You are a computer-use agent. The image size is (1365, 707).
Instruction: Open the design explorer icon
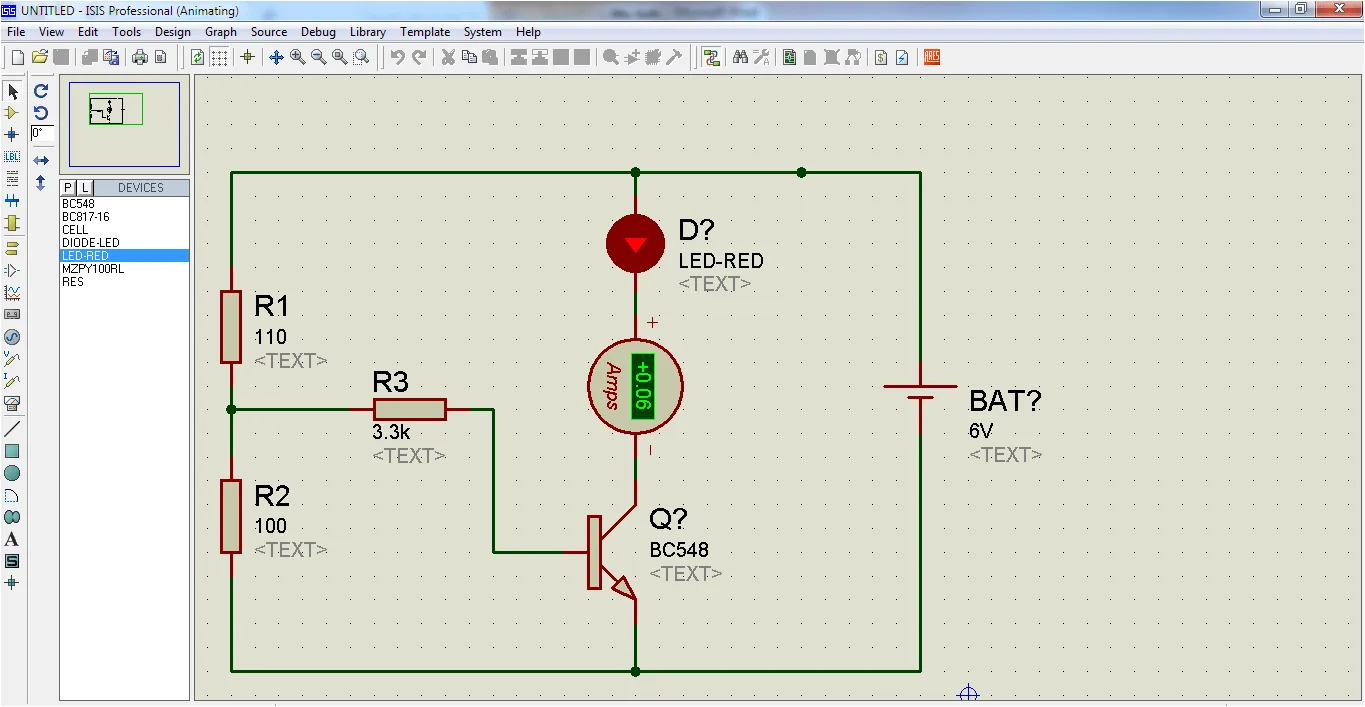[x=790, y=57]
